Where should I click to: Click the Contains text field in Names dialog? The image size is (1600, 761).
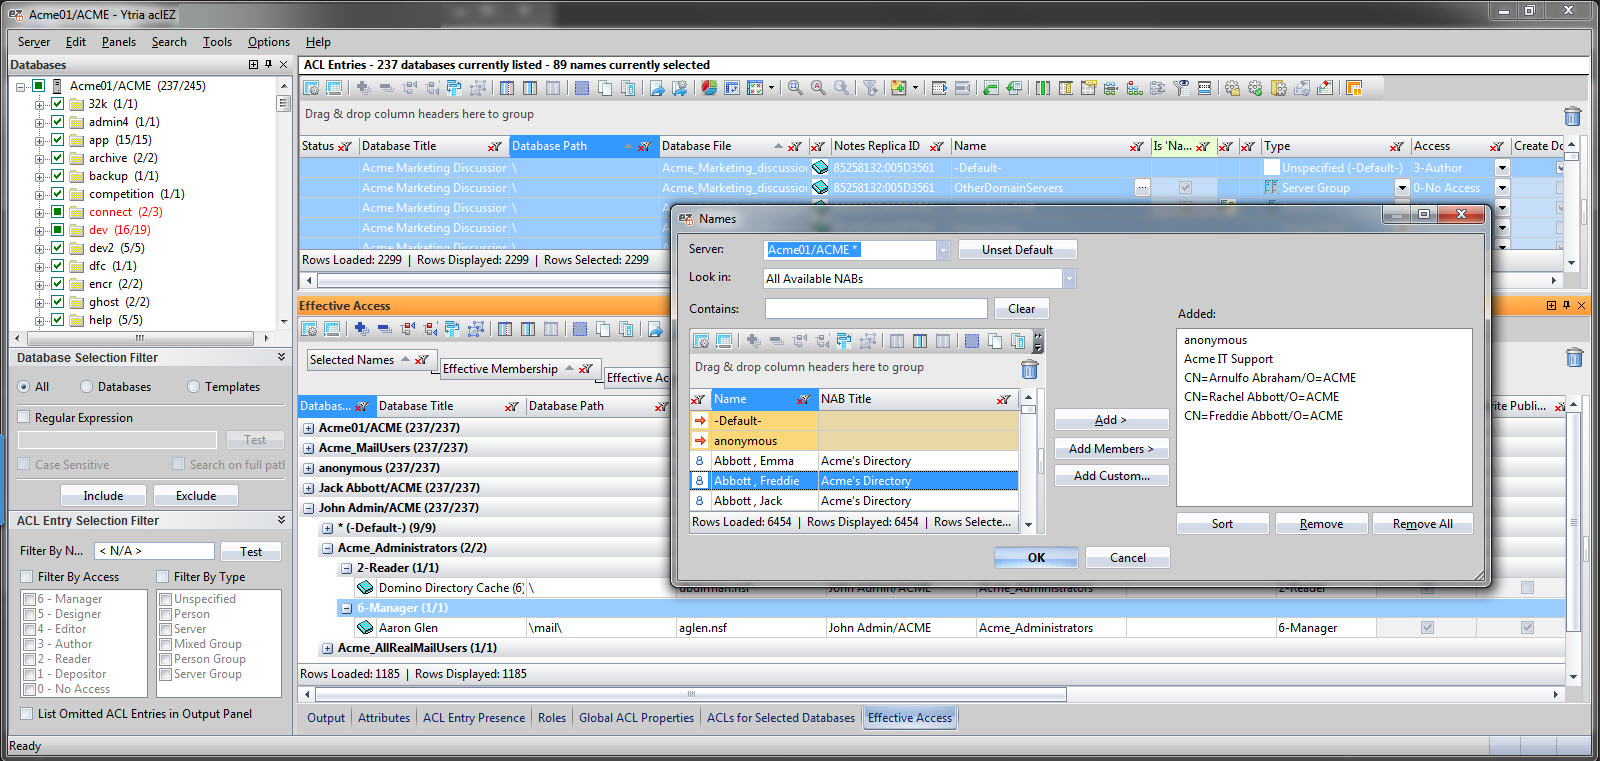[876, 309]
